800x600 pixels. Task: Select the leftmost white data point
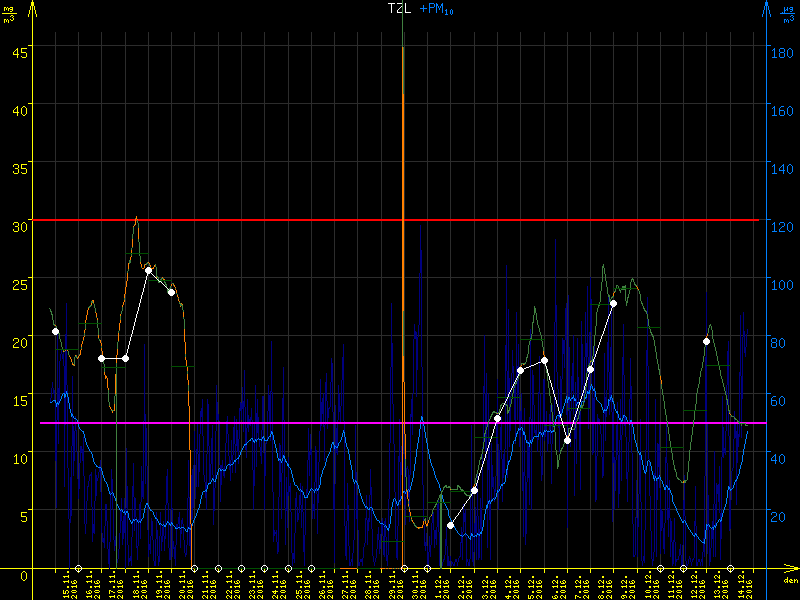coord(55,331)
